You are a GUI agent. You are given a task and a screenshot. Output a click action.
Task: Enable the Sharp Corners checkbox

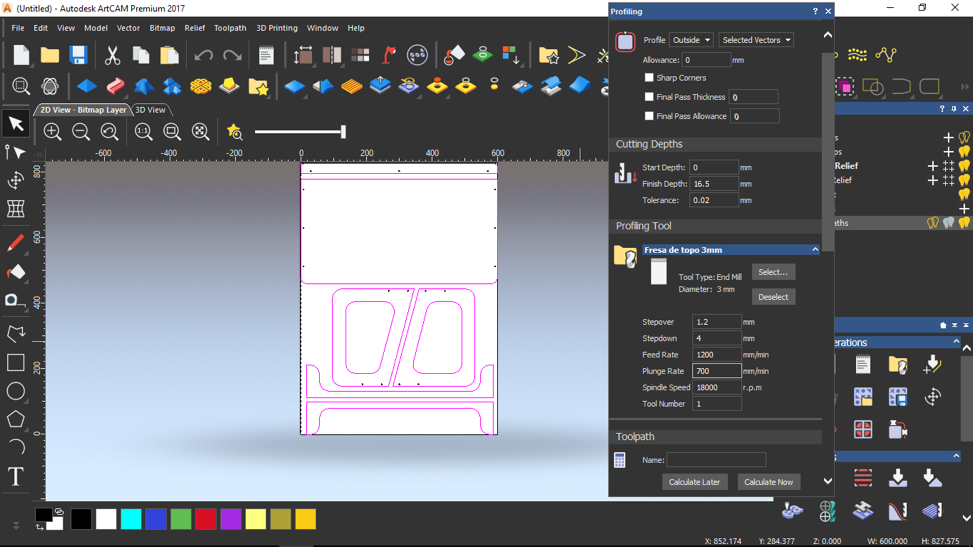(x=649, y=78)
